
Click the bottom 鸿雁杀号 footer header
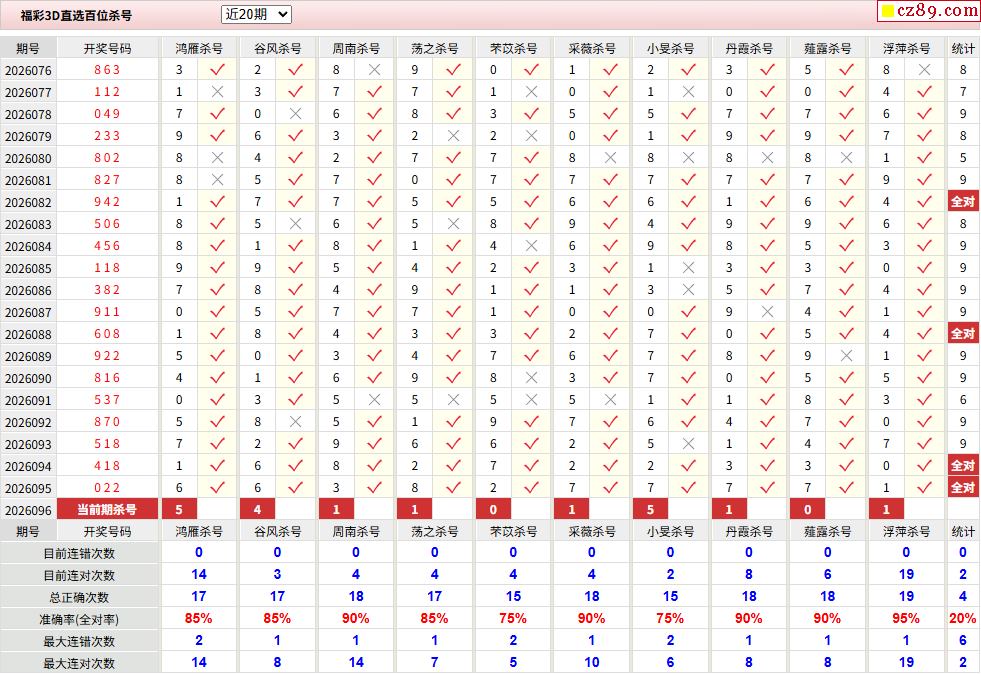[199, 532]
